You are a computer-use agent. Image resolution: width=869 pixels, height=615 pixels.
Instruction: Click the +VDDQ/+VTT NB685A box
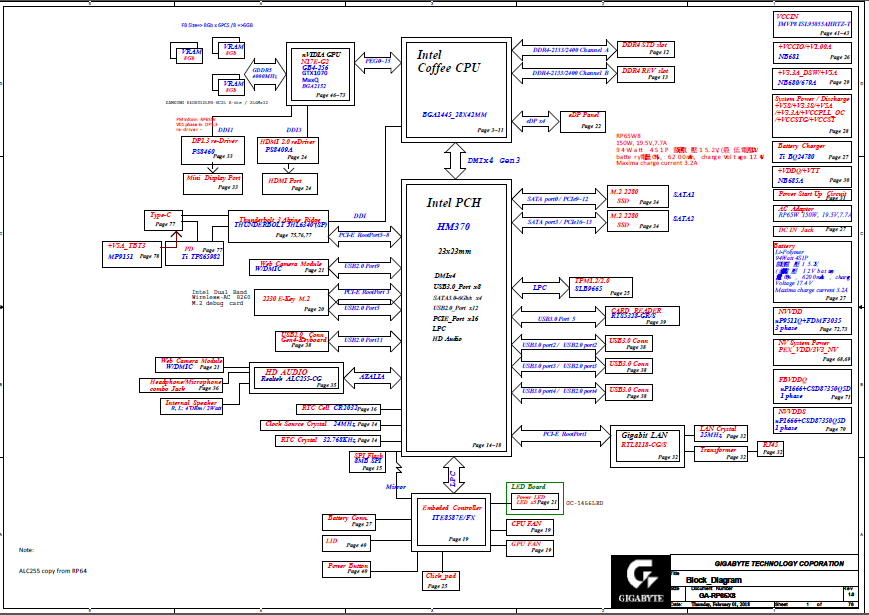(812, 177)
